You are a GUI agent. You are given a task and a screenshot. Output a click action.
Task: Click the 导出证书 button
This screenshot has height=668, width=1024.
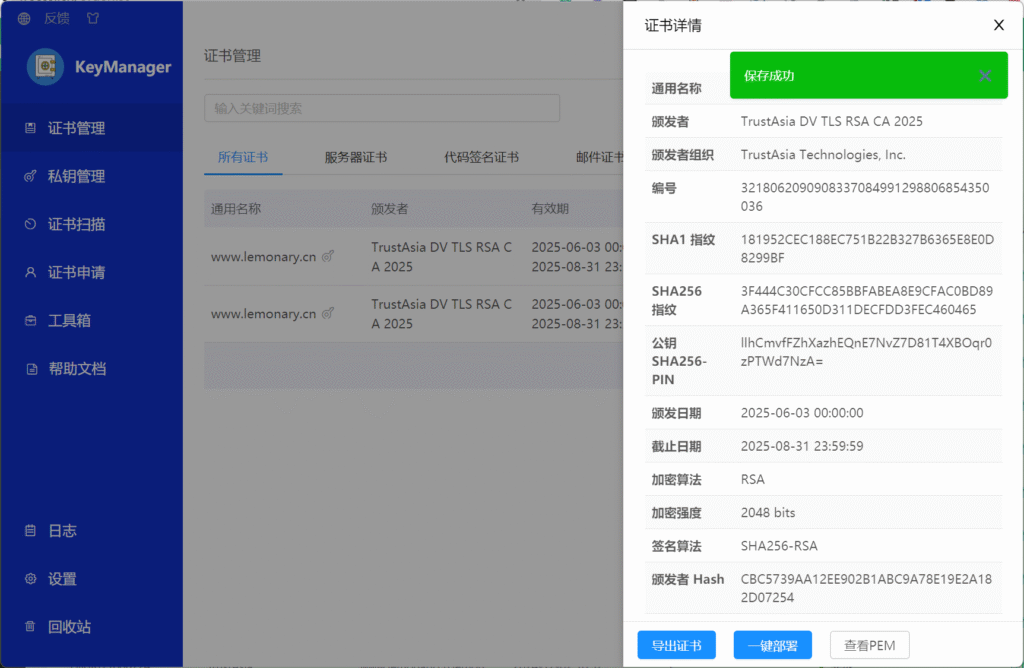[676, 645]
